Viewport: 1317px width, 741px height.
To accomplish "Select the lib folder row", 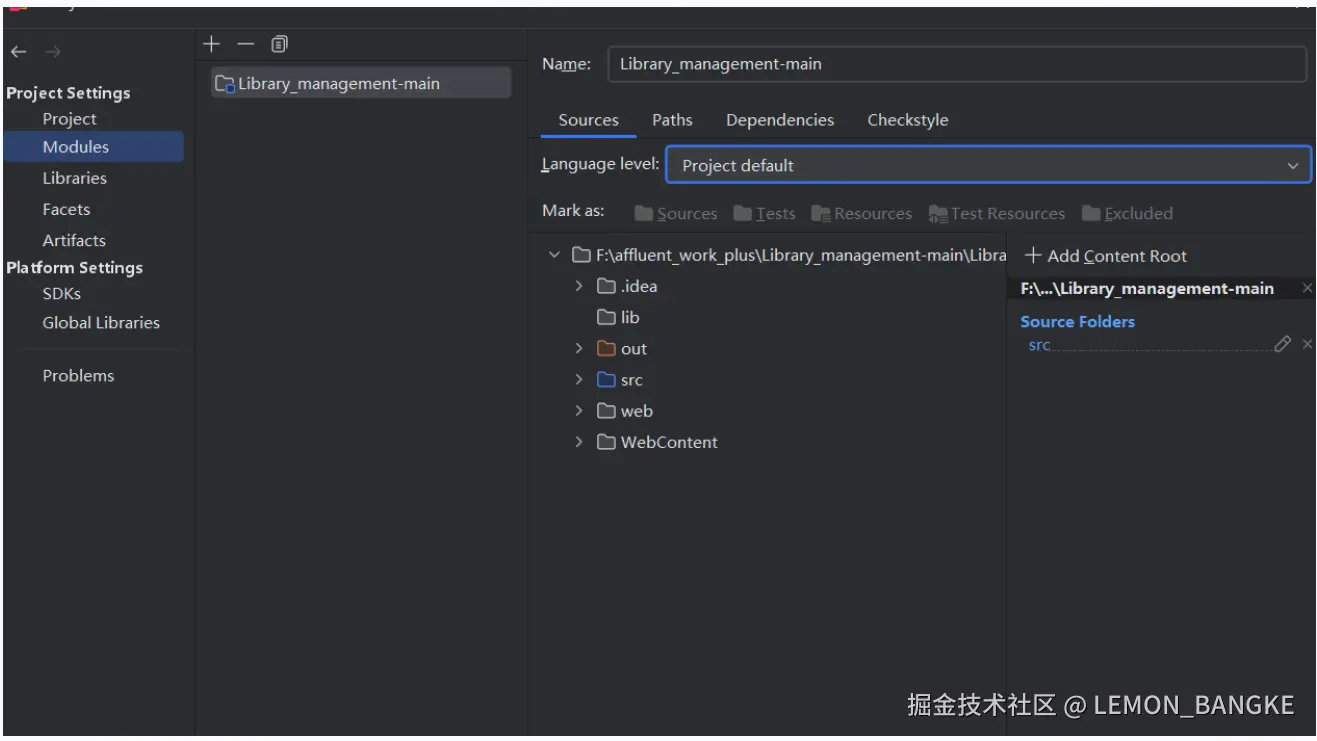I will [767, 317].
